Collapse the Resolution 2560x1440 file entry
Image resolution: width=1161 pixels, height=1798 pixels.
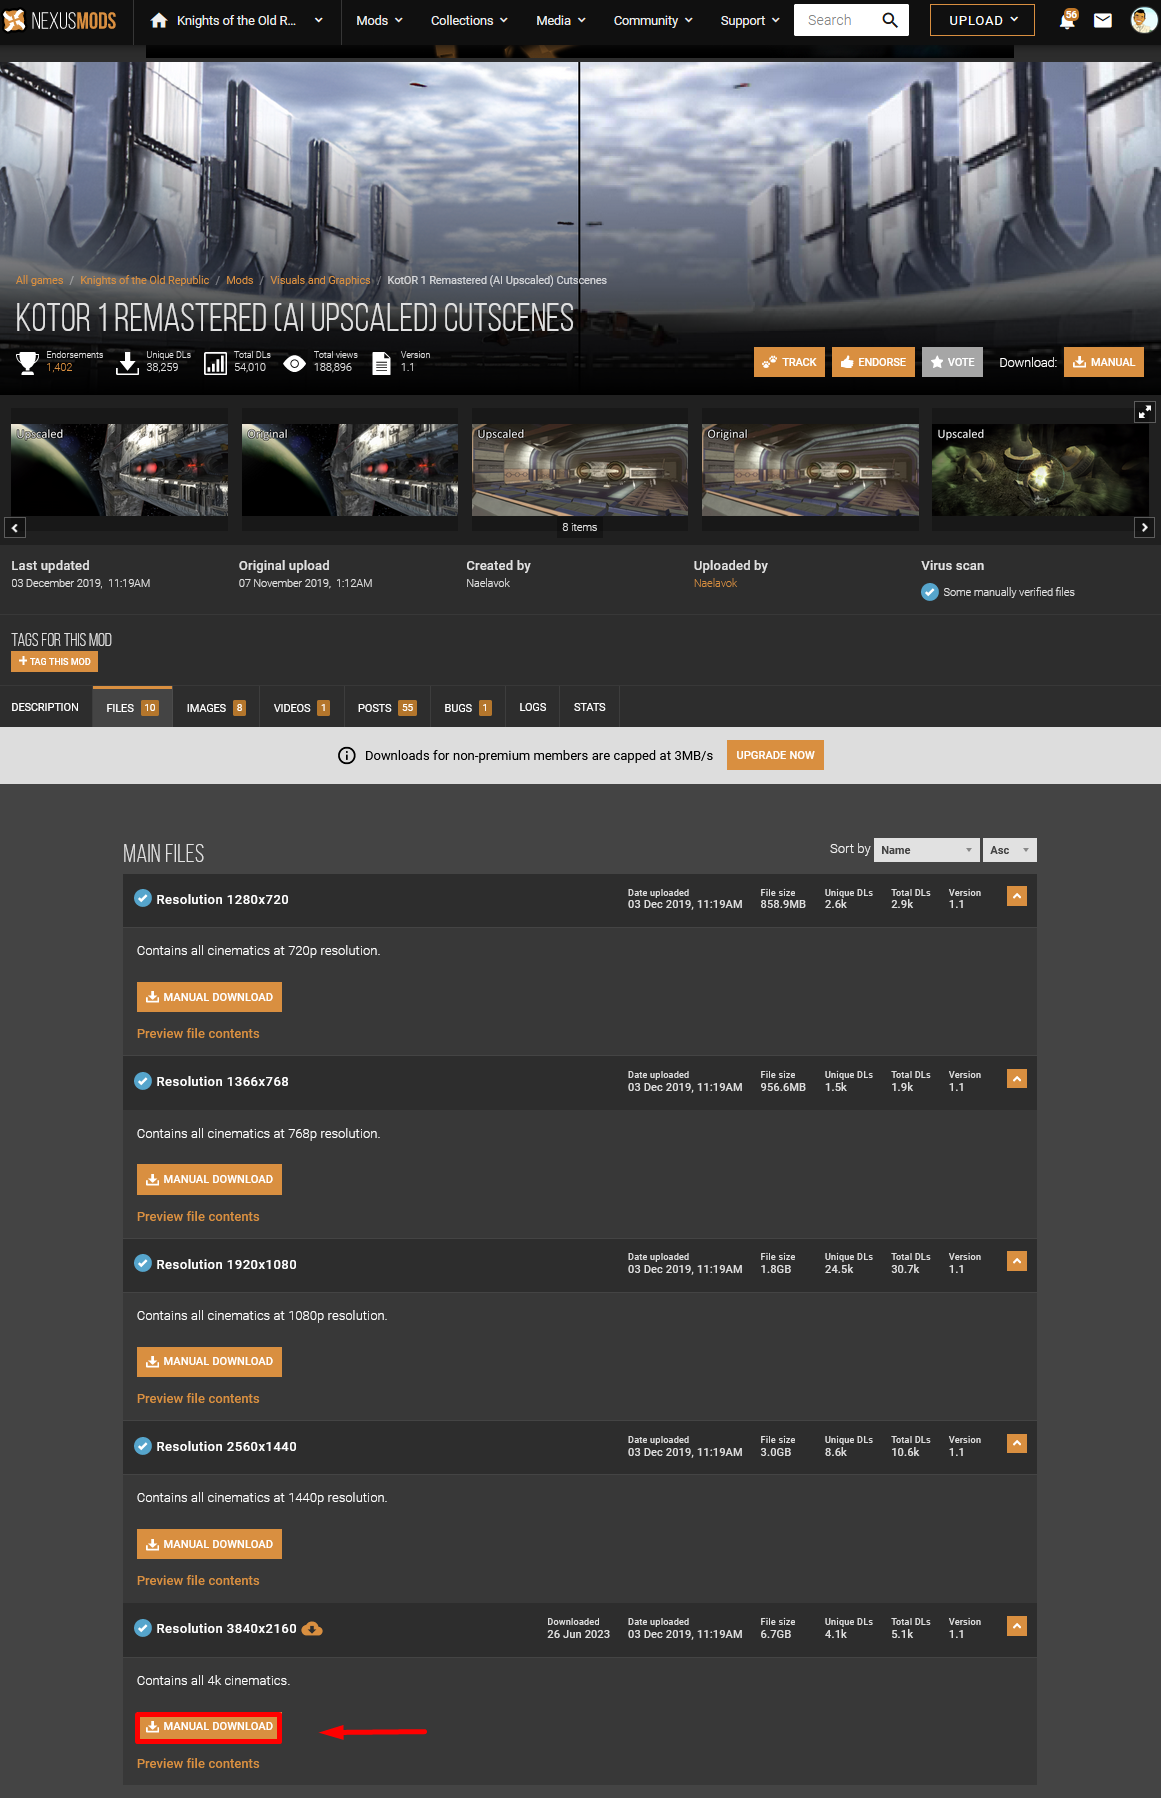click(x=1017, y=1443)
